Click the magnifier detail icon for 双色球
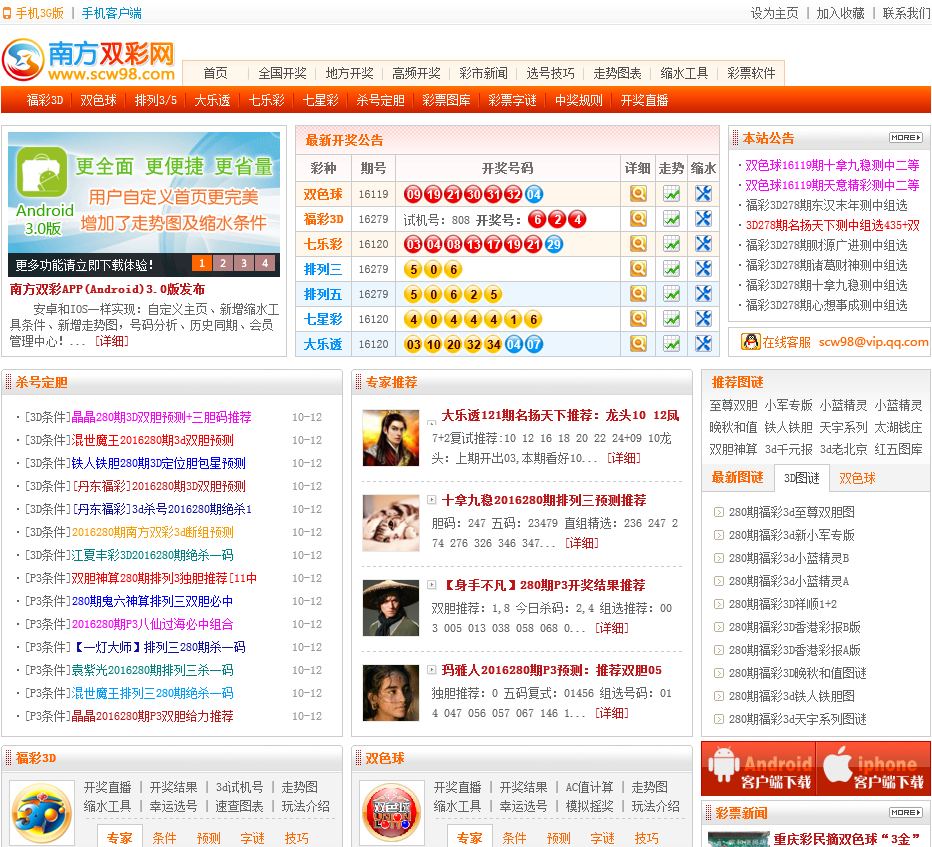Viewport: 932px width, 847px height. tap(638, 194)
